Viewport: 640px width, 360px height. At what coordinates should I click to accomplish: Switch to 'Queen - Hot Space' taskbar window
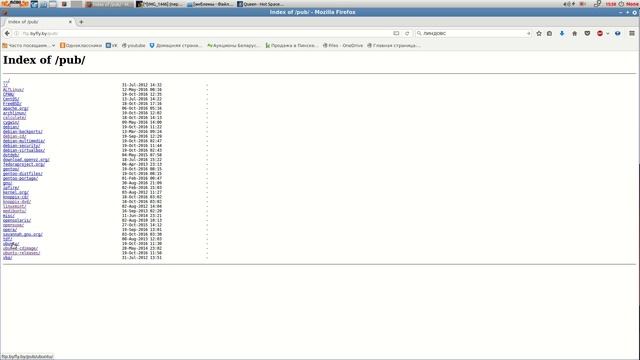pyautogui.click(x=260, y=4)
